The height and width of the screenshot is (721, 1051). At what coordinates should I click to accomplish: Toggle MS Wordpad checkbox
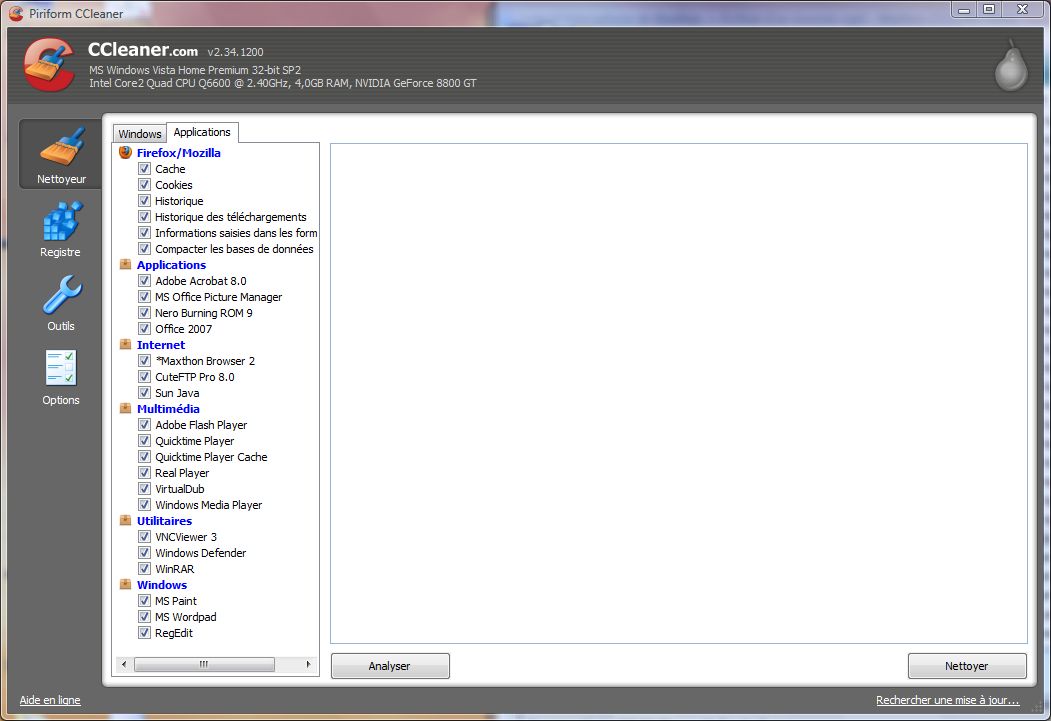[144, 616]
